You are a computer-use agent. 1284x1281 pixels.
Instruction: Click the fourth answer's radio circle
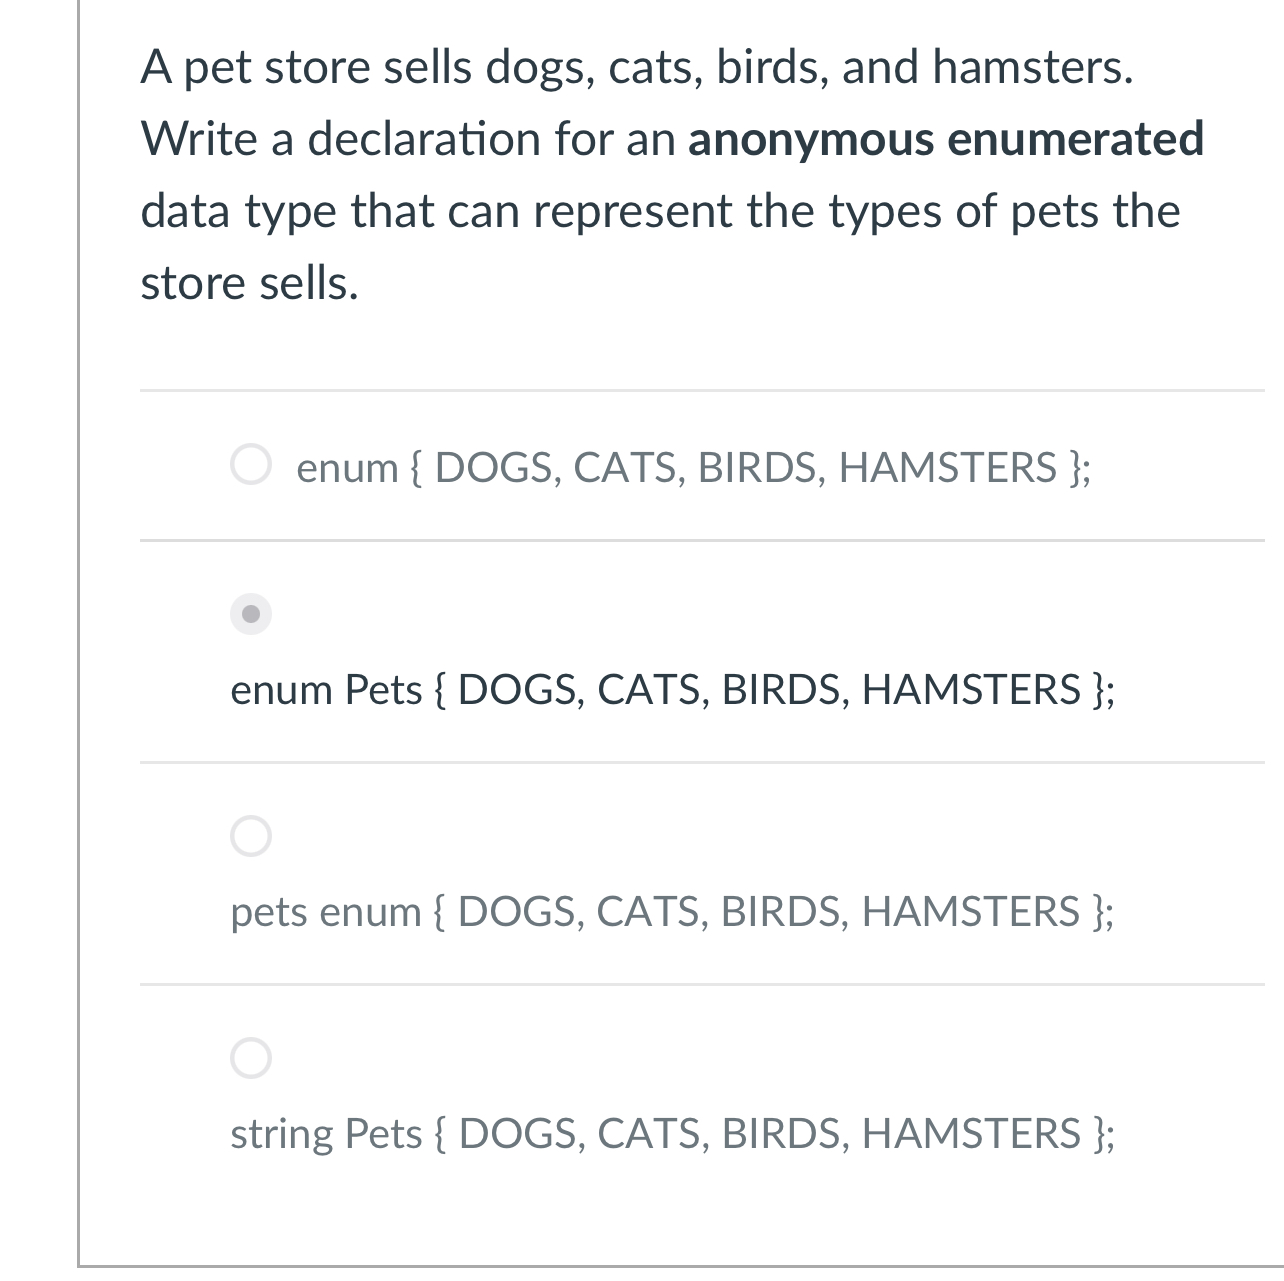pyautogui.click(x=251, y=1059)
